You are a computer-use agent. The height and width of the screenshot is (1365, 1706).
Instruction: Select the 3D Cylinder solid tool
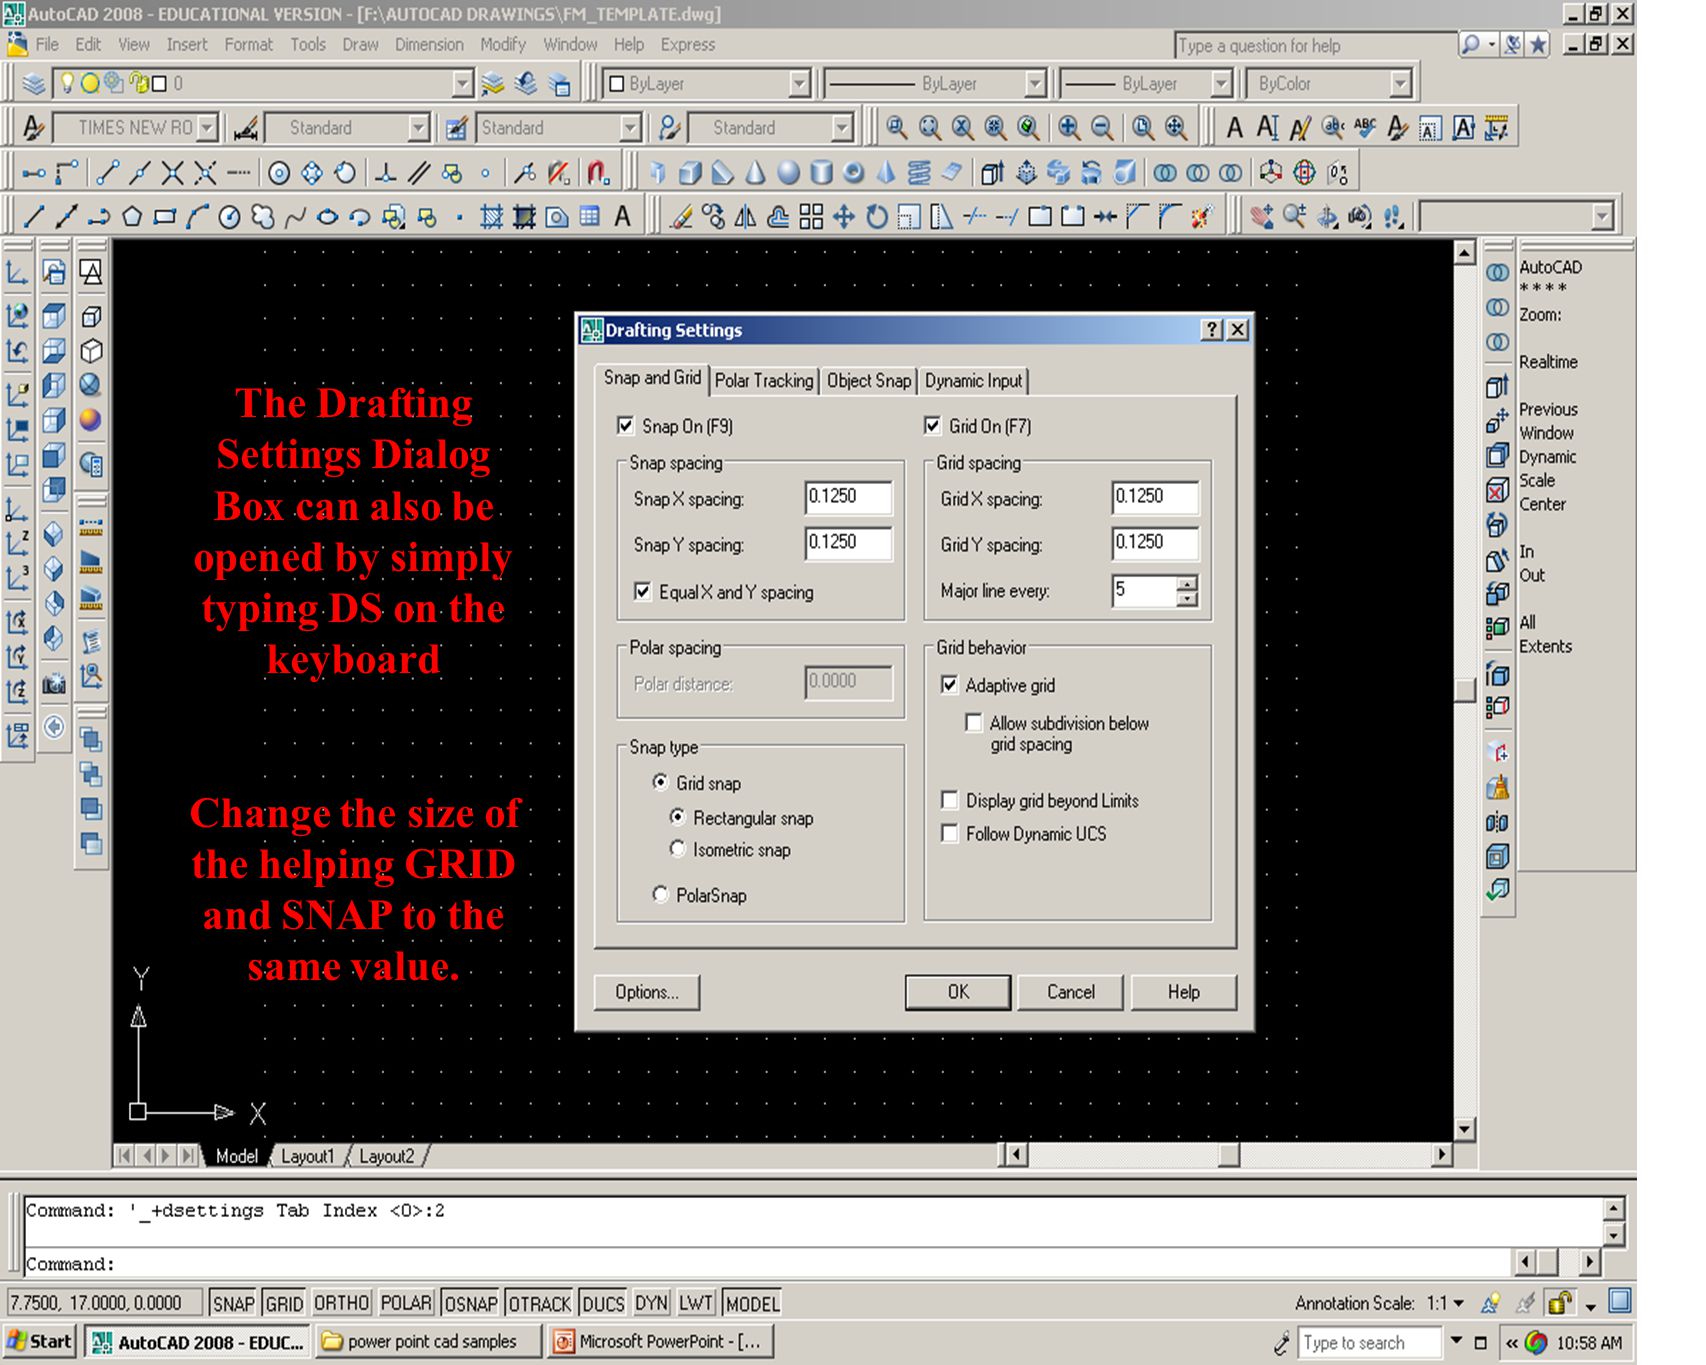821,173
